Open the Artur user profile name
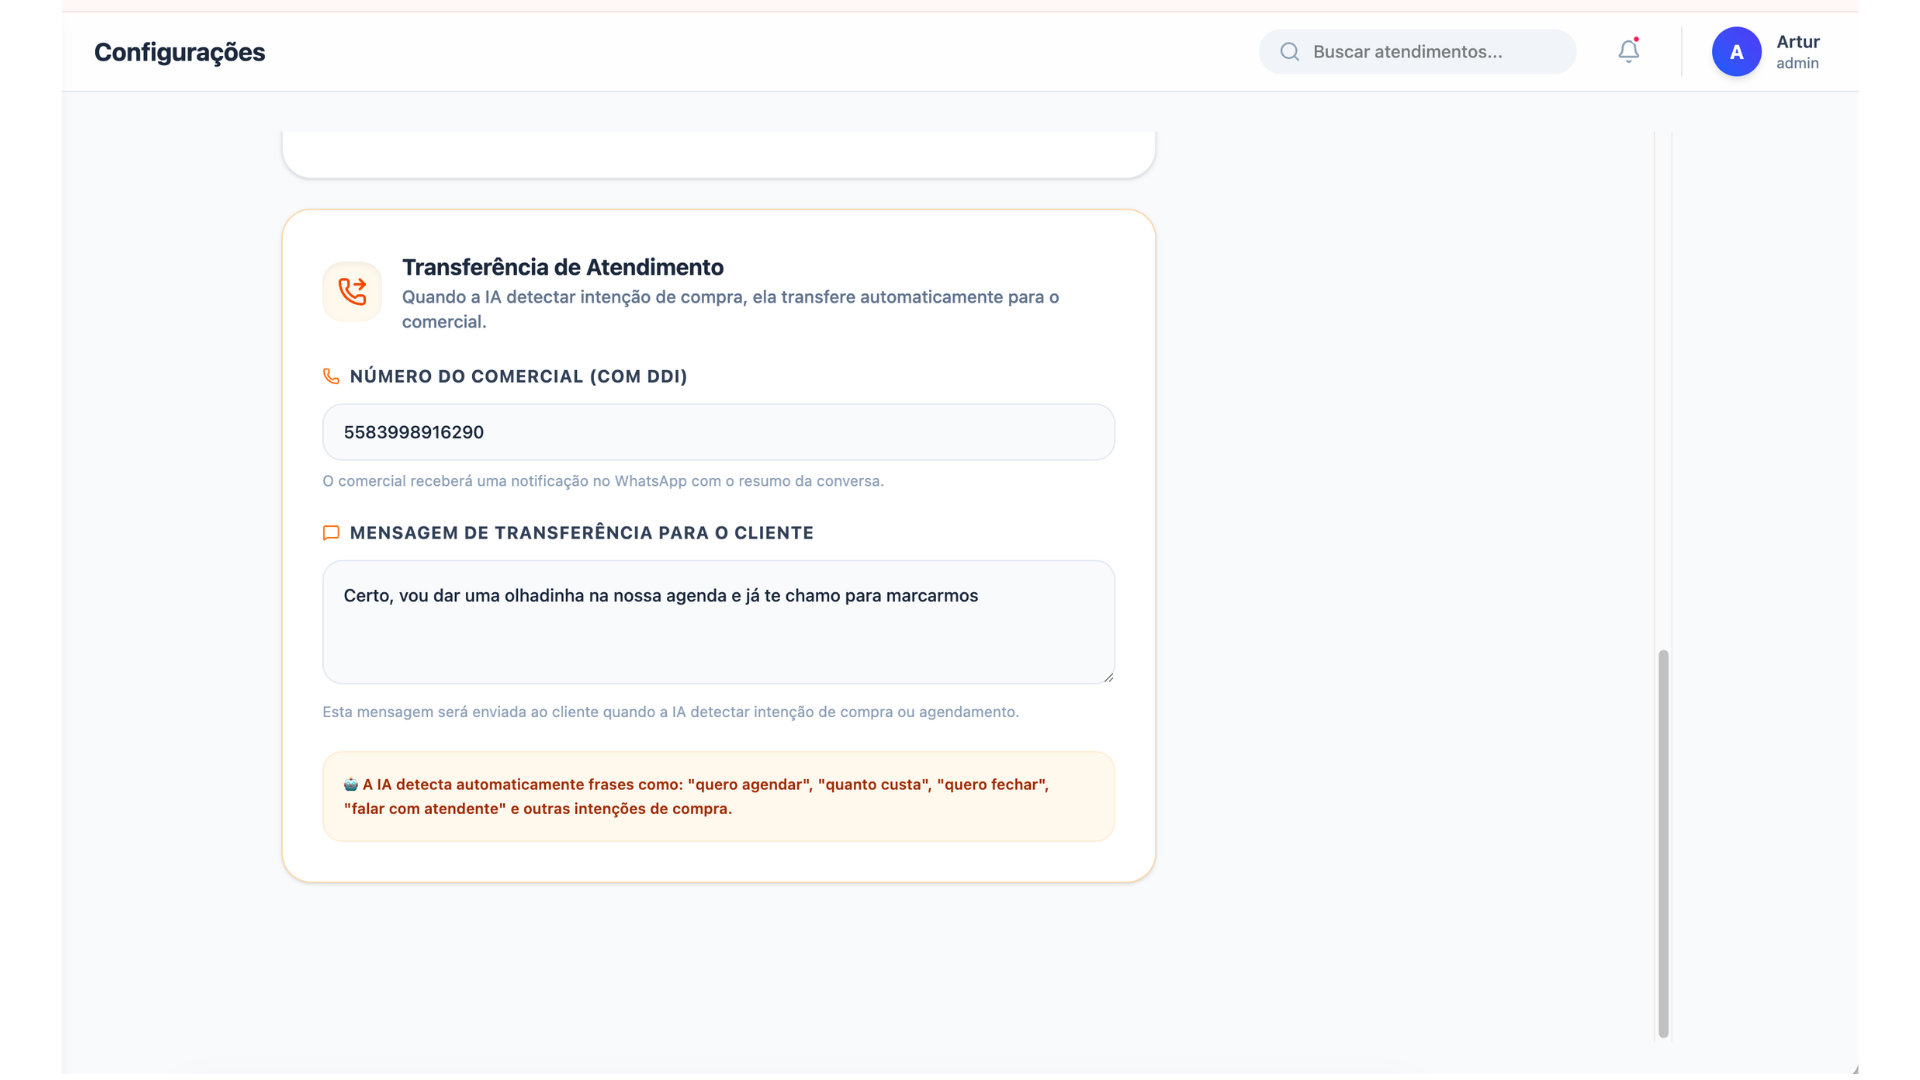1920x1080 pixels. tap(1797, 42)
